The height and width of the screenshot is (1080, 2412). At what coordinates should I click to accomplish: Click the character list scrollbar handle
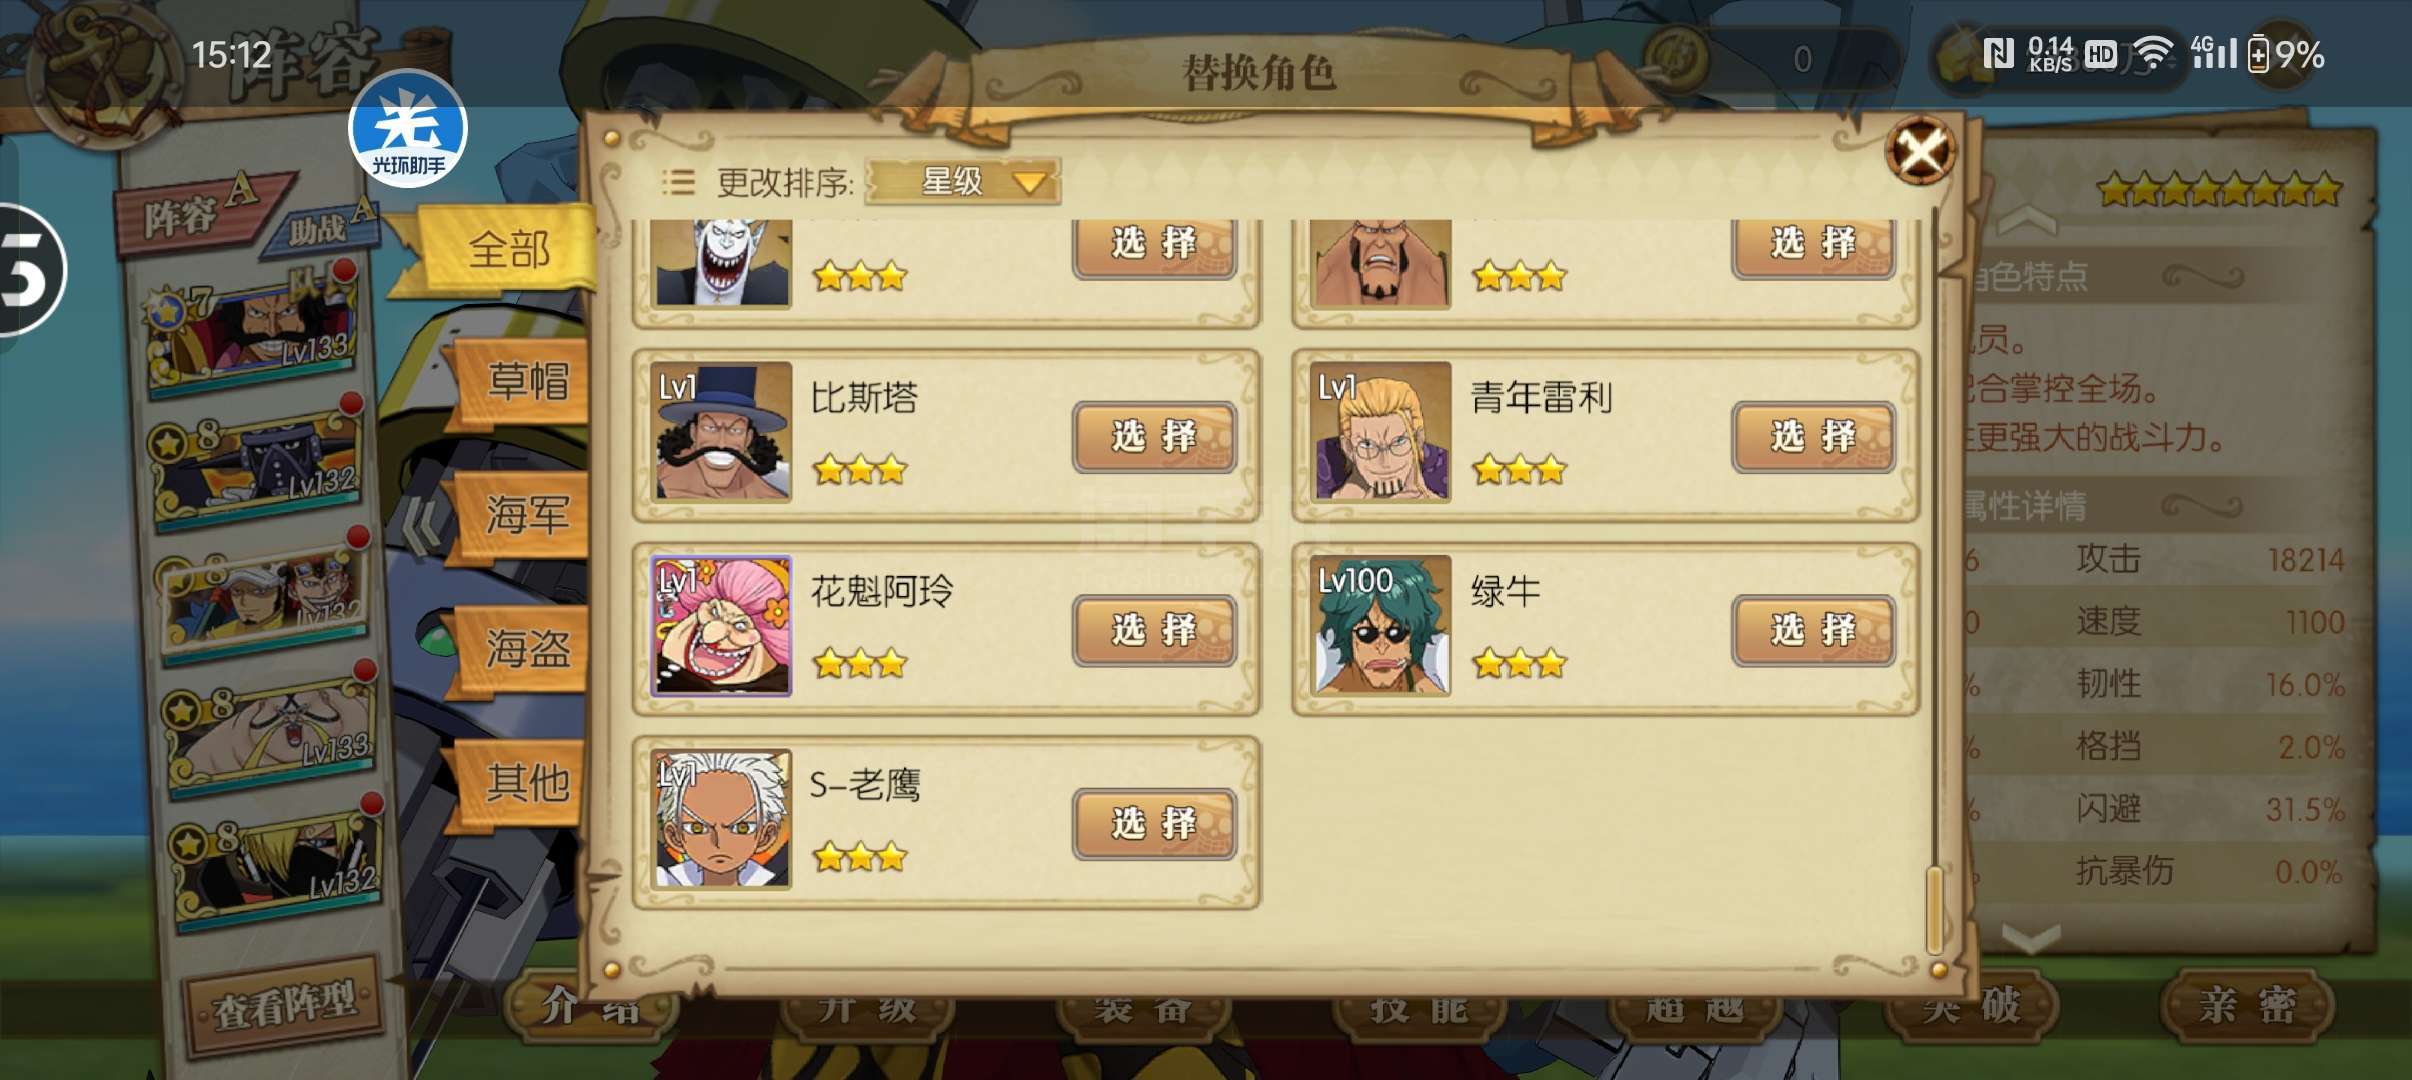click(x=1934, y=908)
